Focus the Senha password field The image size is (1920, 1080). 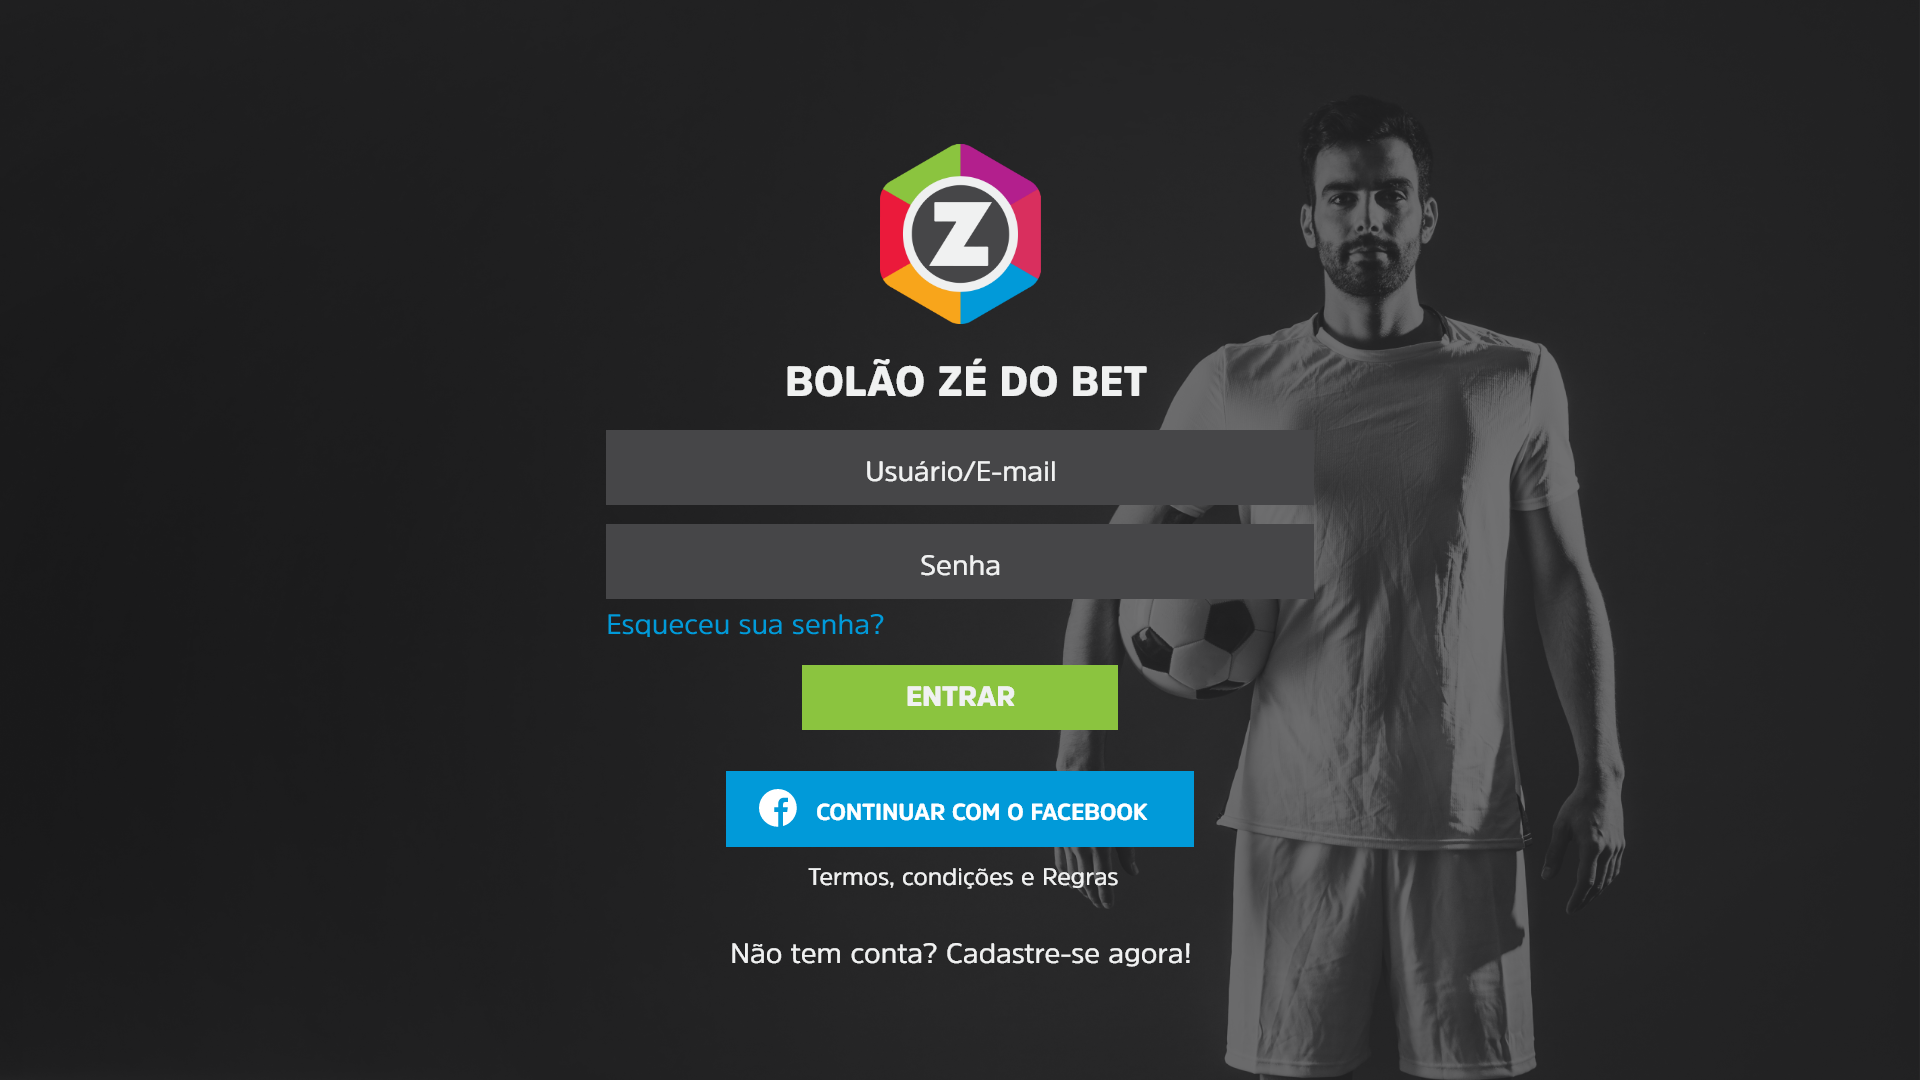pos(960,562)
